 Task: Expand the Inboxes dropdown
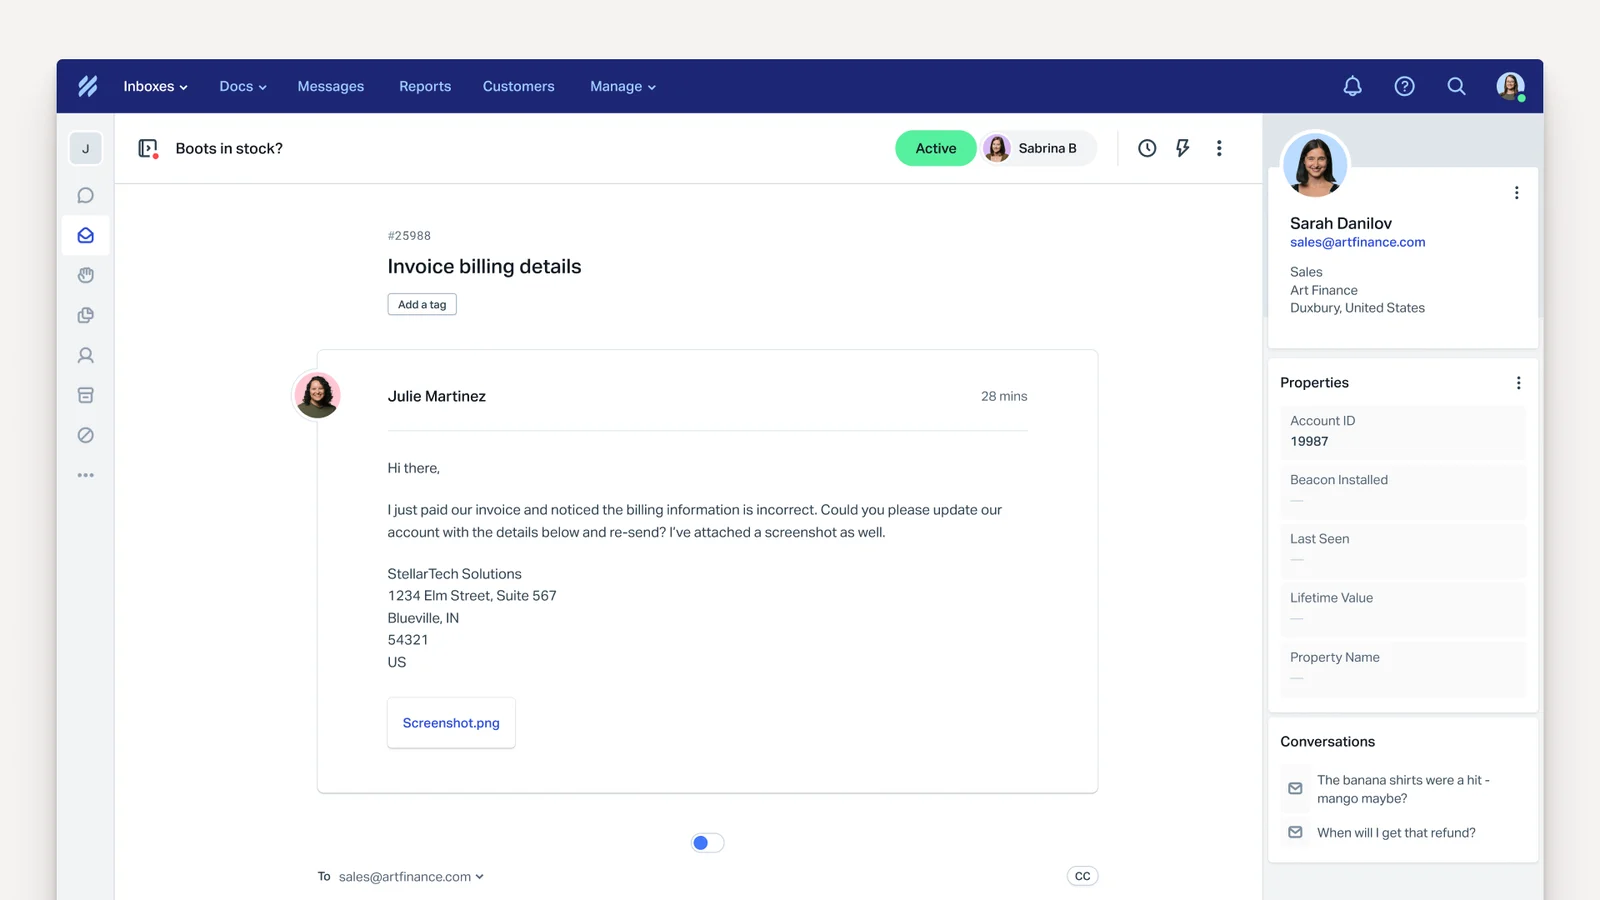point(154,86)
